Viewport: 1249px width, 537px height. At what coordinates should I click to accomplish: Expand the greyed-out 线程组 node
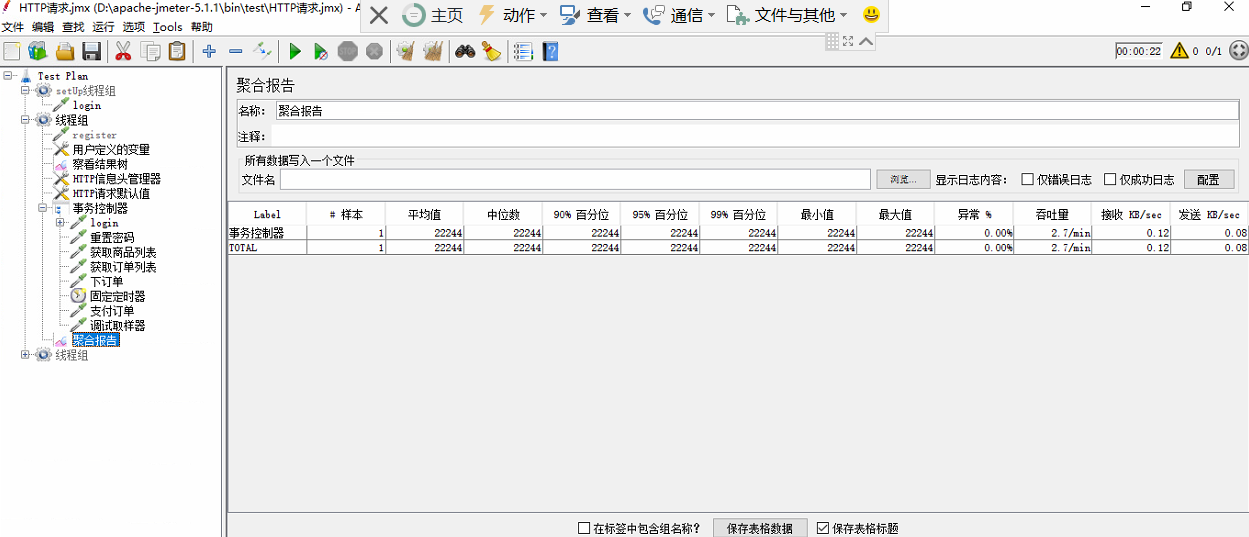(25, 355)
